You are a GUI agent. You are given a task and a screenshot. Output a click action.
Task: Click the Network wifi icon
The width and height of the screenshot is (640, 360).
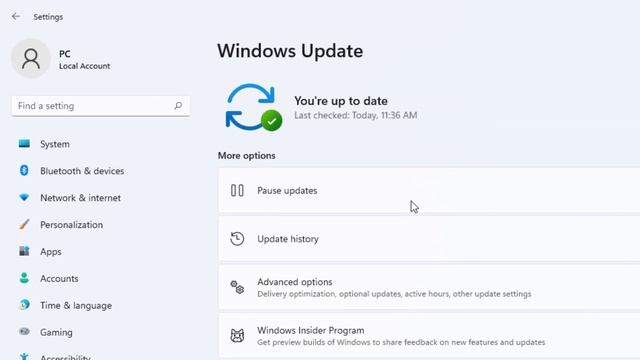pyautogui.click(x=24, y=198)
